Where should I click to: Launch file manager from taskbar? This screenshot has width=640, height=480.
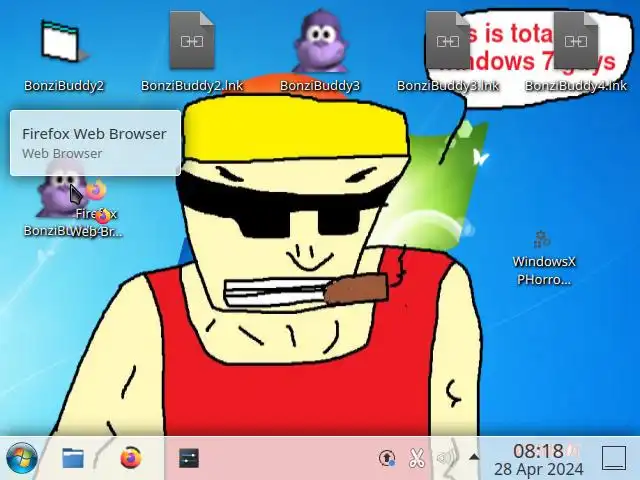tap(73, 458)
